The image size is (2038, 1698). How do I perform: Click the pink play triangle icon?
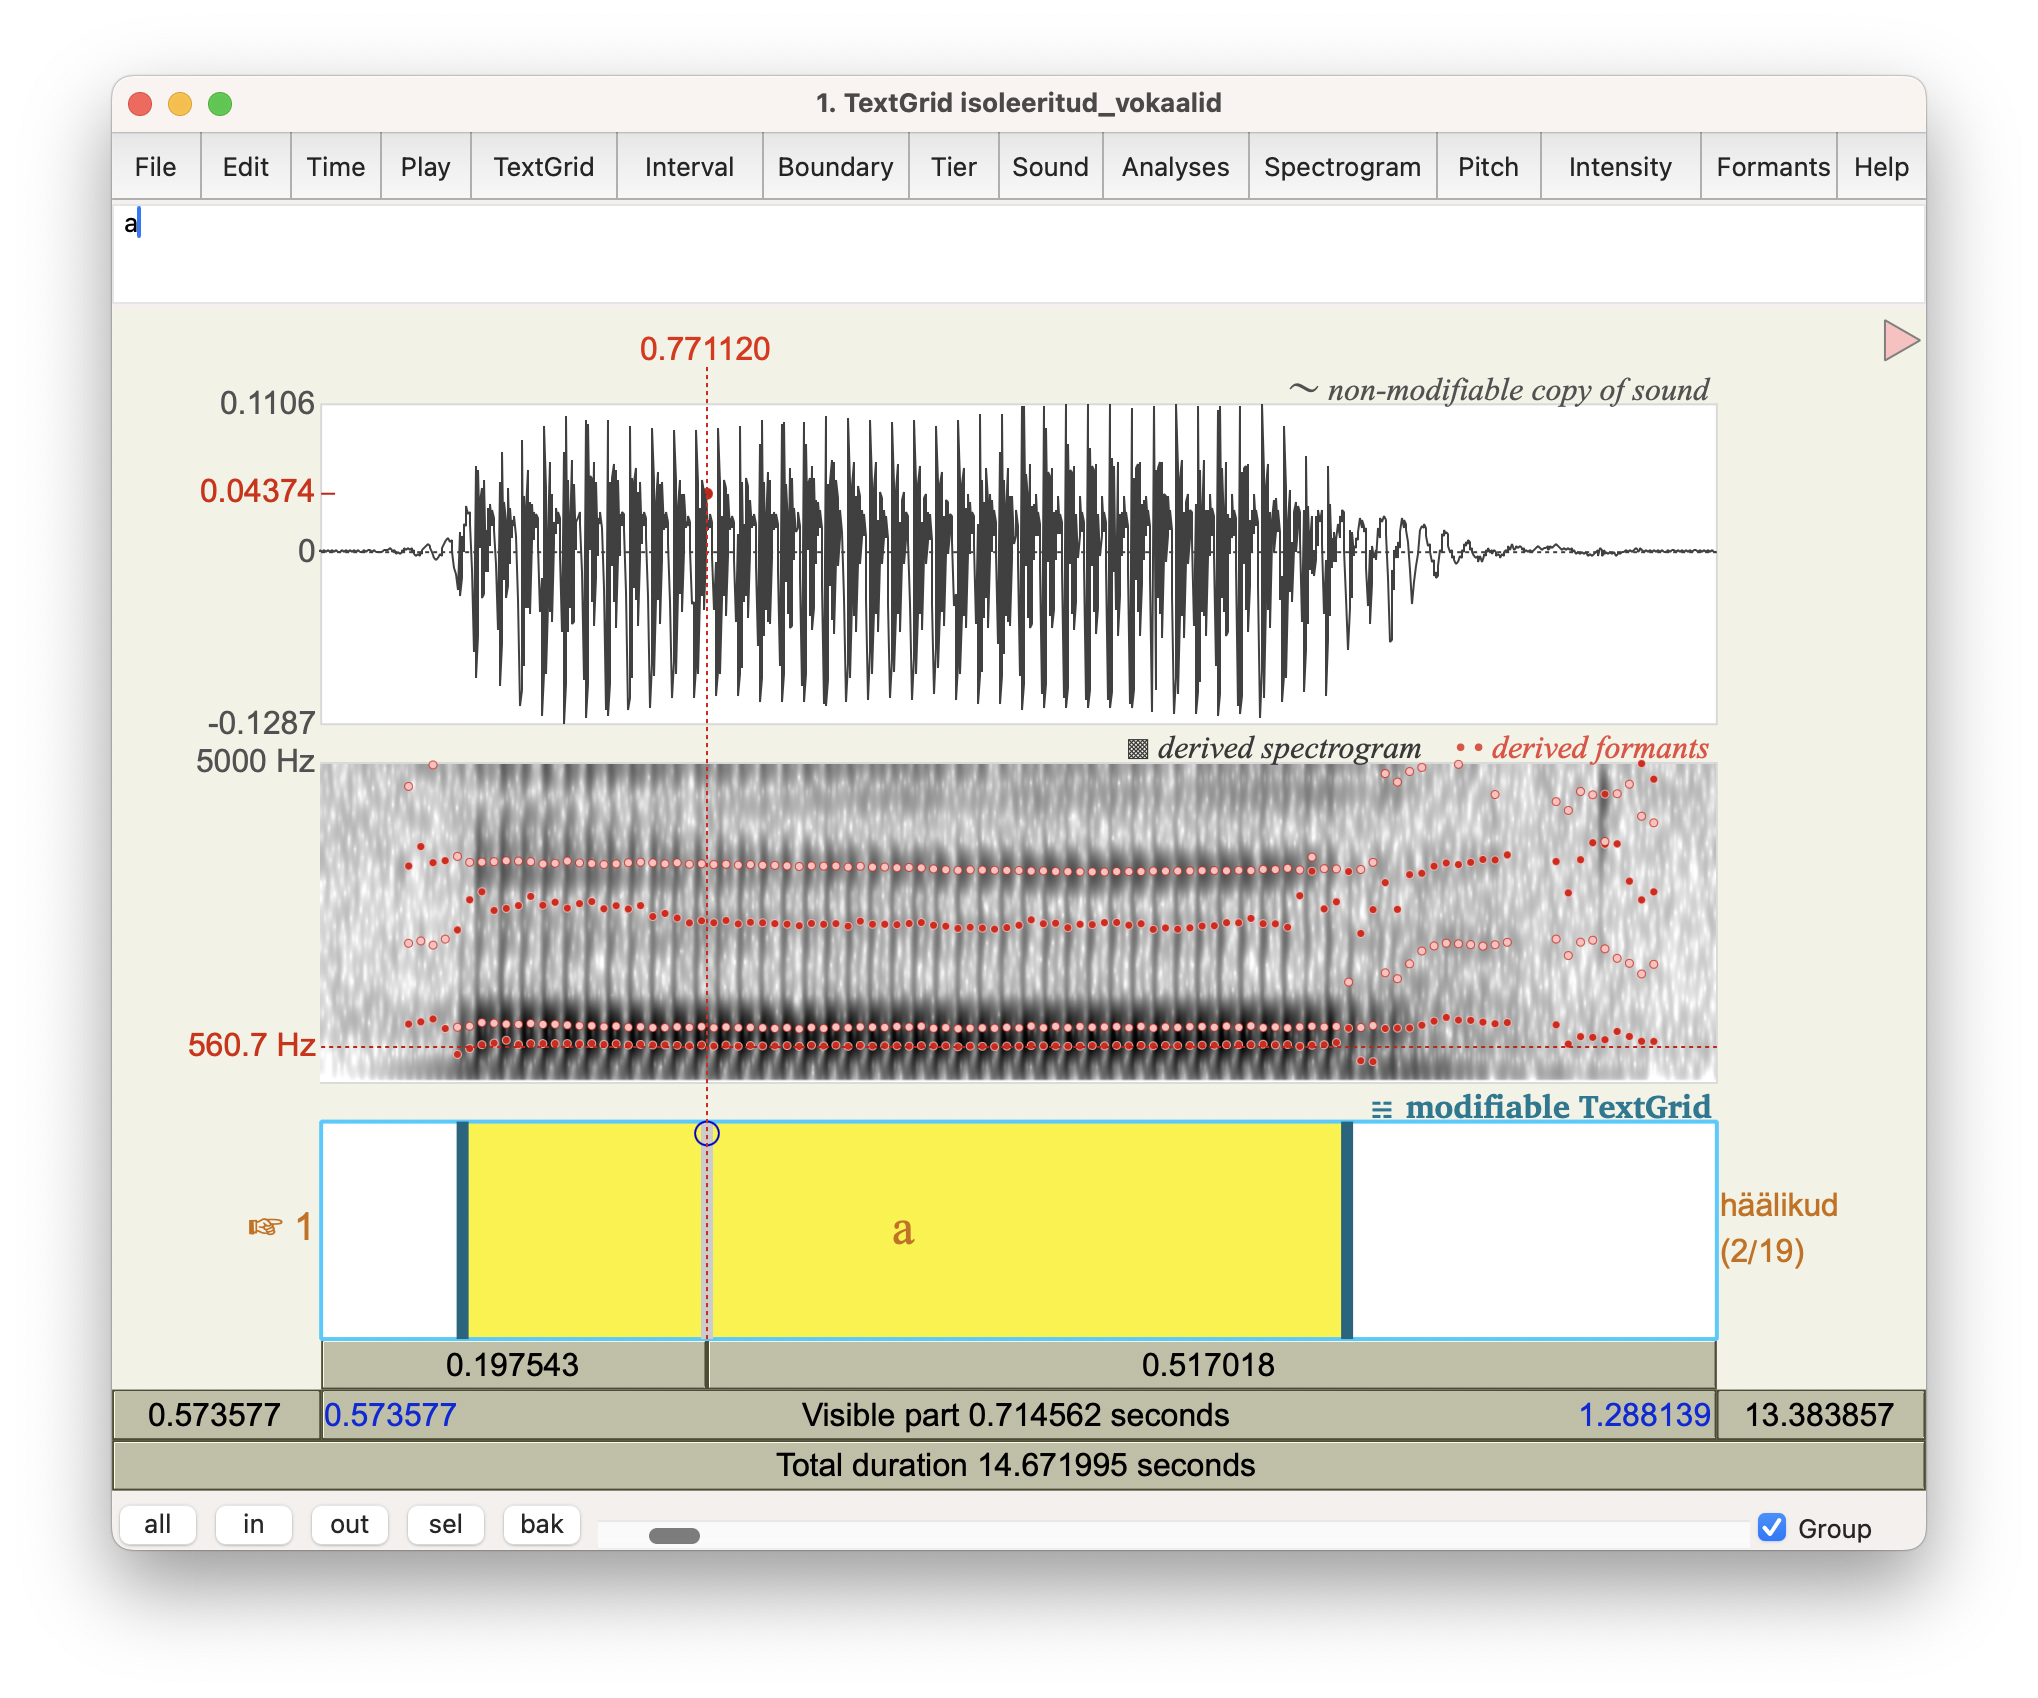click(1900, 341)
